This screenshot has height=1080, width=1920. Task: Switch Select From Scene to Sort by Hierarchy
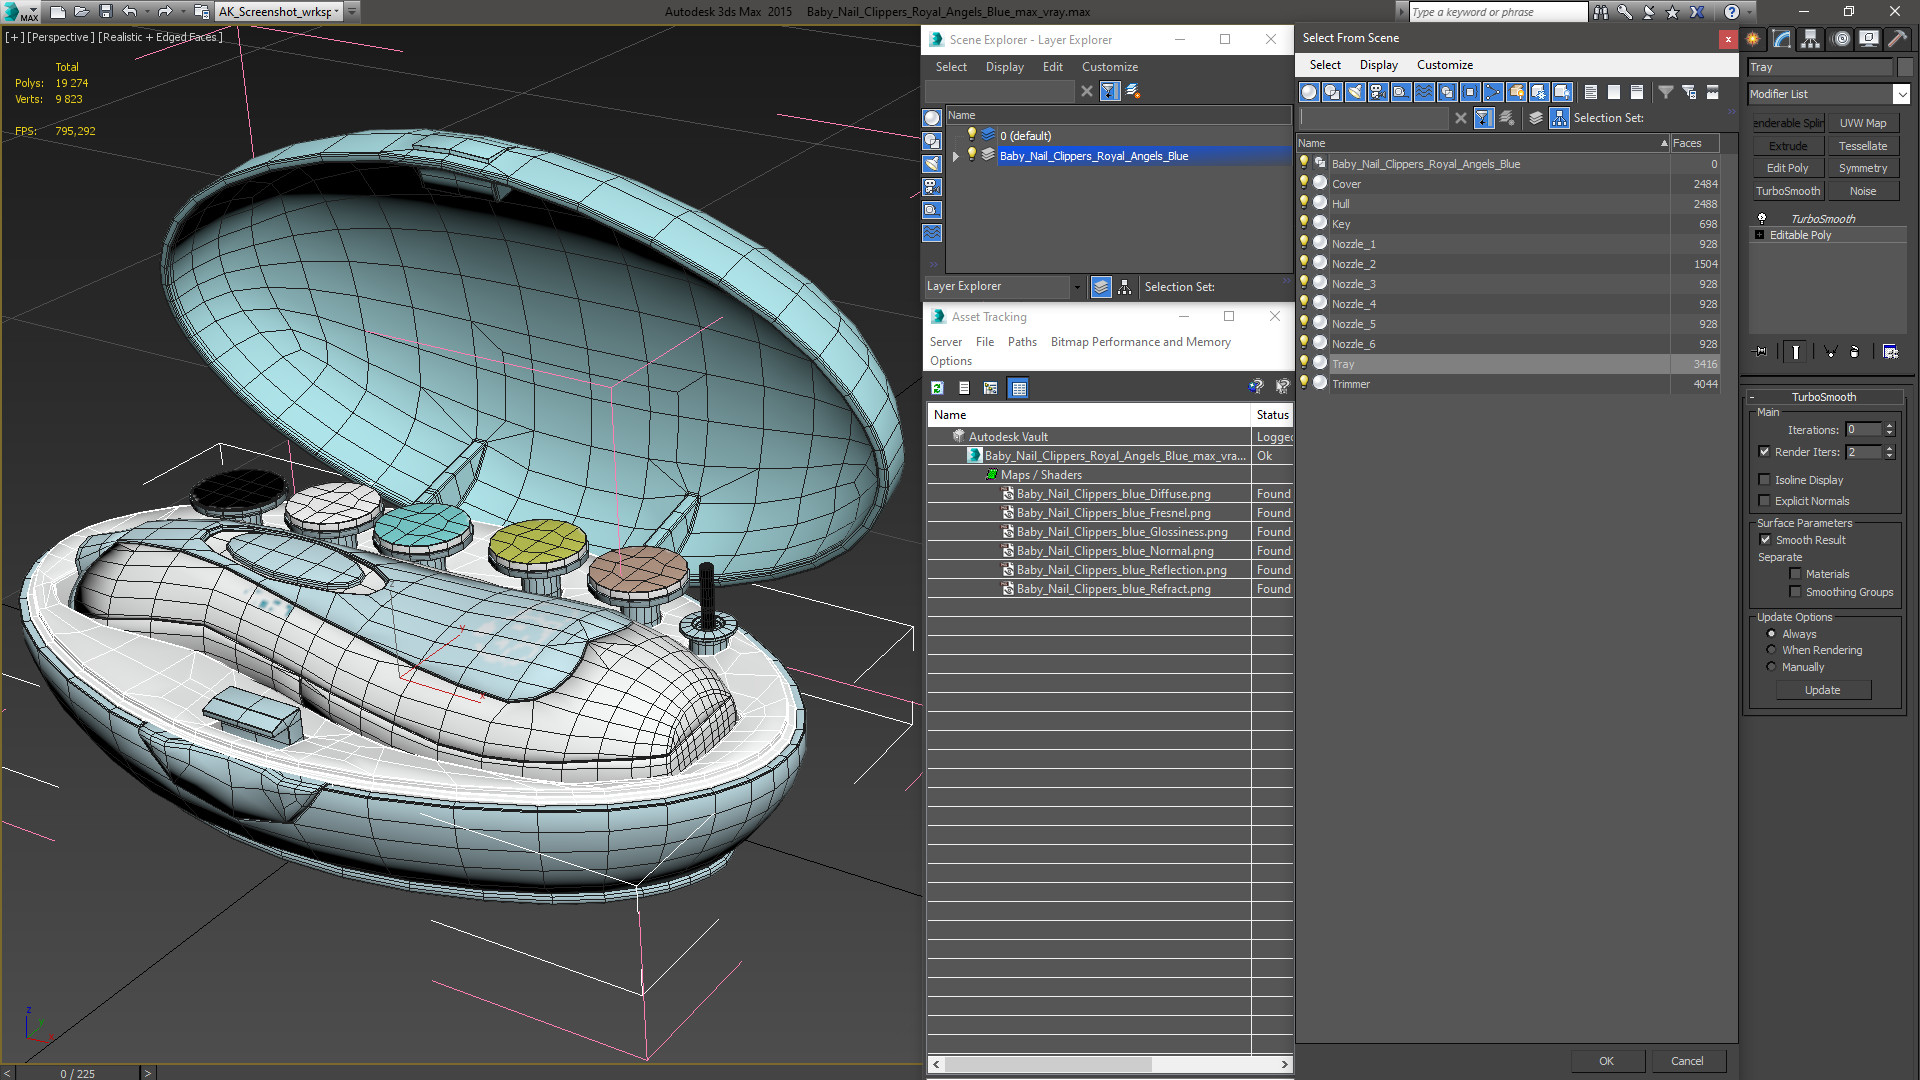[x=1560, y=118]
